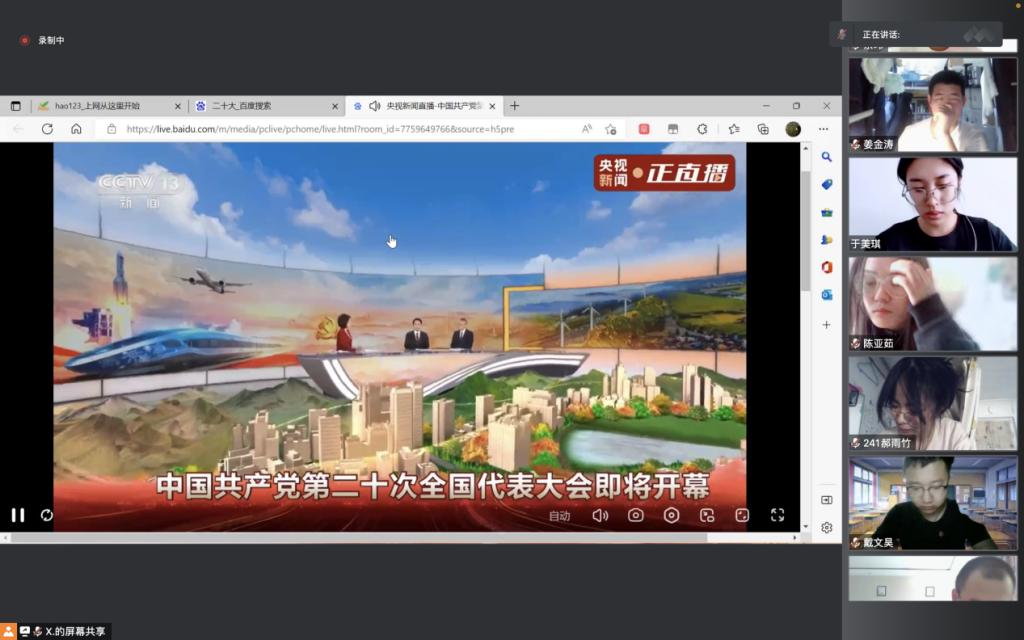1024x640 pixels.
Task: Reload the page using browser refresh
Action: pos(47,129)
